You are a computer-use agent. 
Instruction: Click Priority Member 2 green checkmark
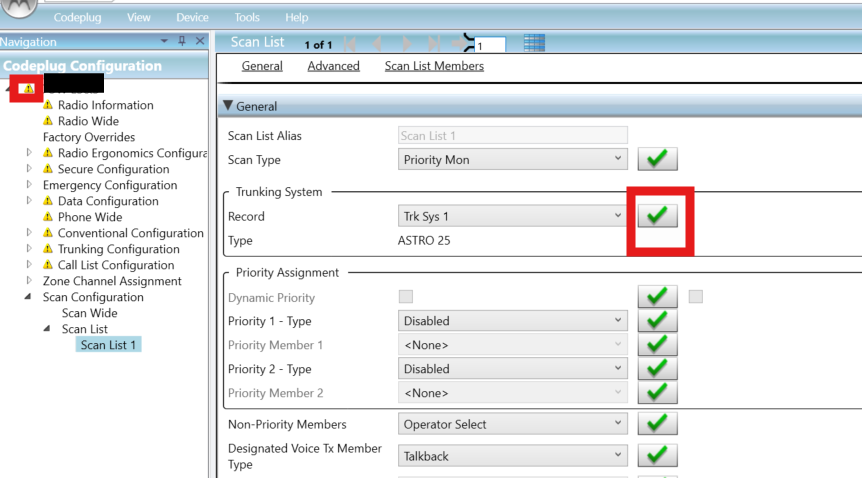pyautogui.click(x=657, y=392)
